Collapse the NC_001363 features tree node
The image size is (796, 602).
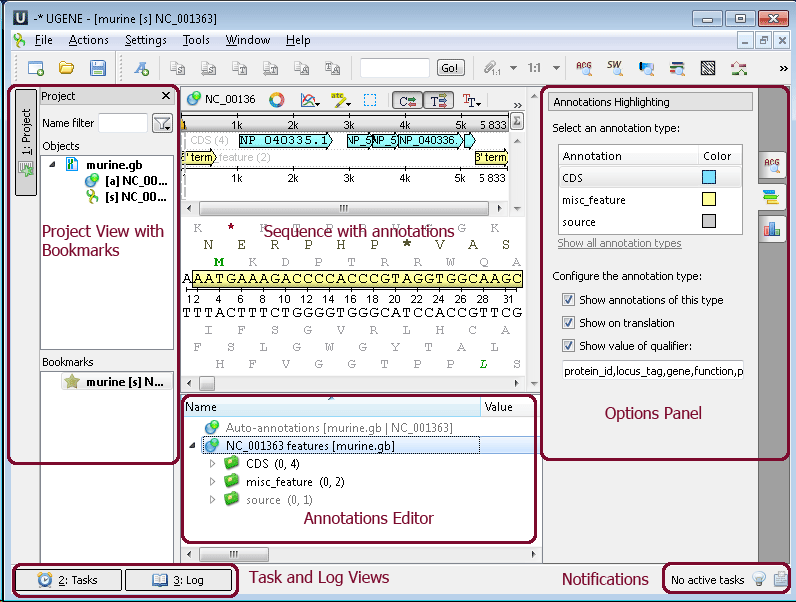[x=192, y=446]
